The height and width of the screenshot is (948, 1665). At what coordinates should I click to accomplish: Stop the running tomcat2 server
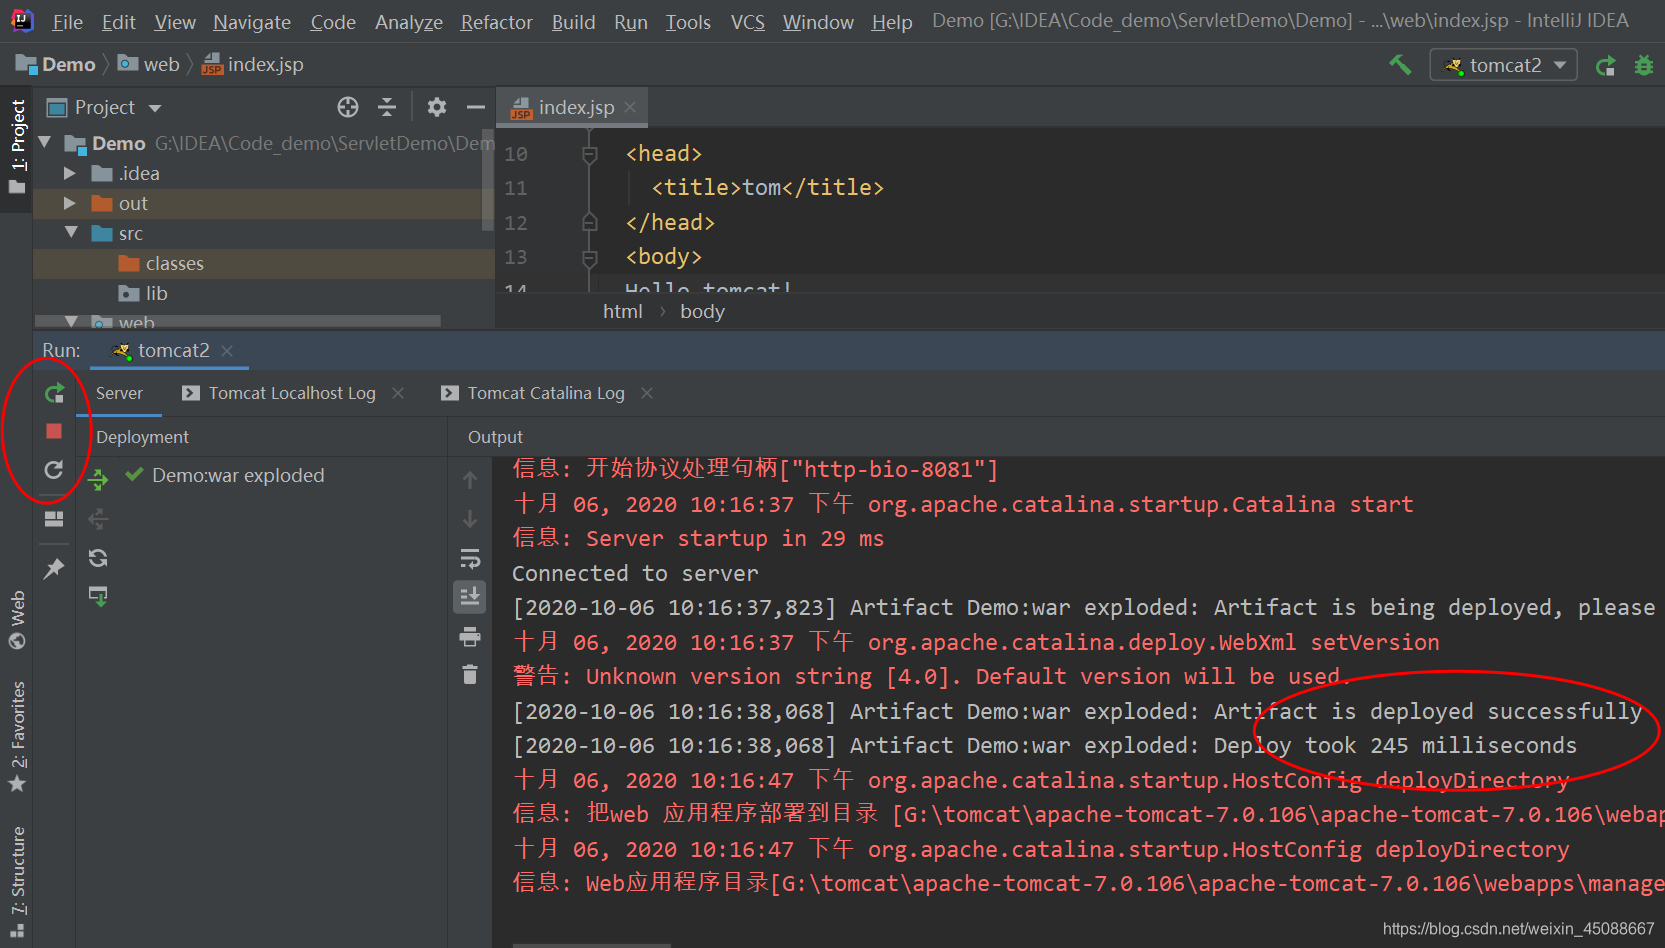pyautogui.click(x=54, y=431)
